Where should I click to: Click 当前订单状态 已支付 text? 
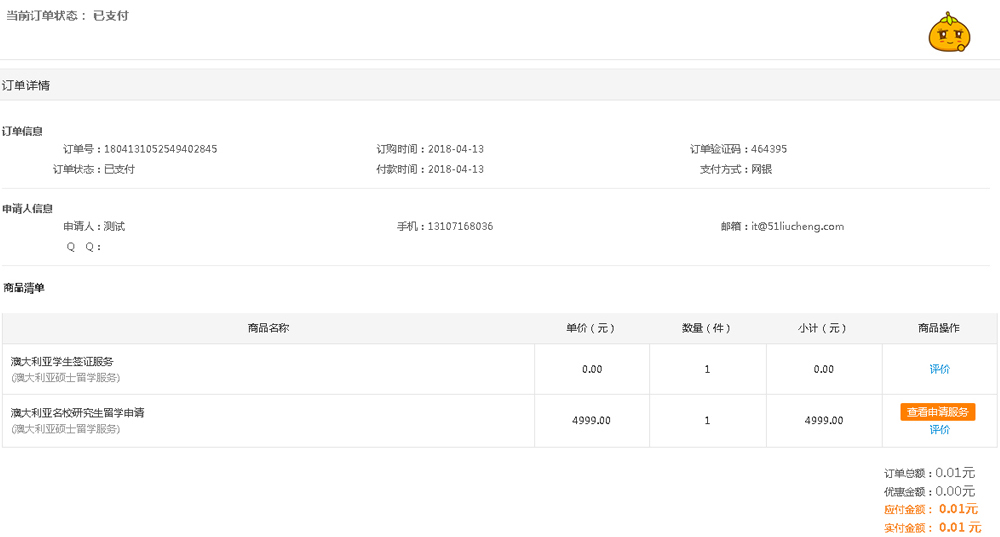pos(67,16)
